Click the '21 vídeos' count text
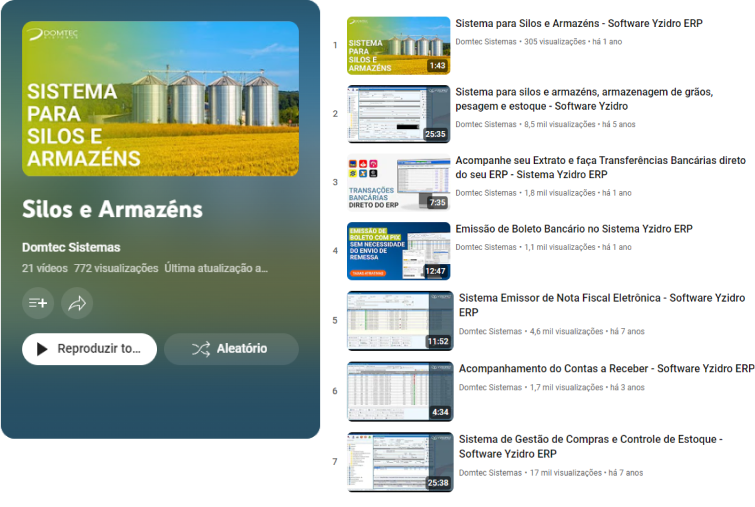 click(x=45, y=268)
